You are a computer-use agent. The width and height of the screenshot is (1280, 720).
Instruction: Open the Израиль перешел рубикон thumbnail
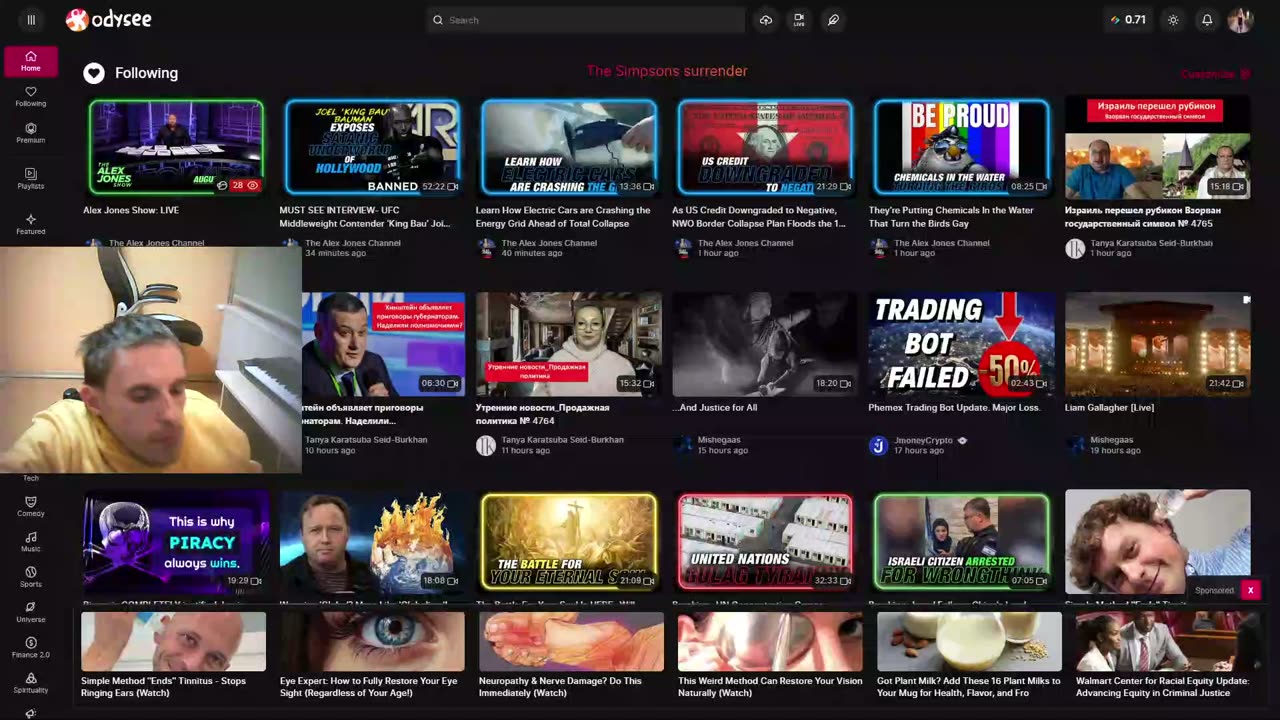[1158, 147]
